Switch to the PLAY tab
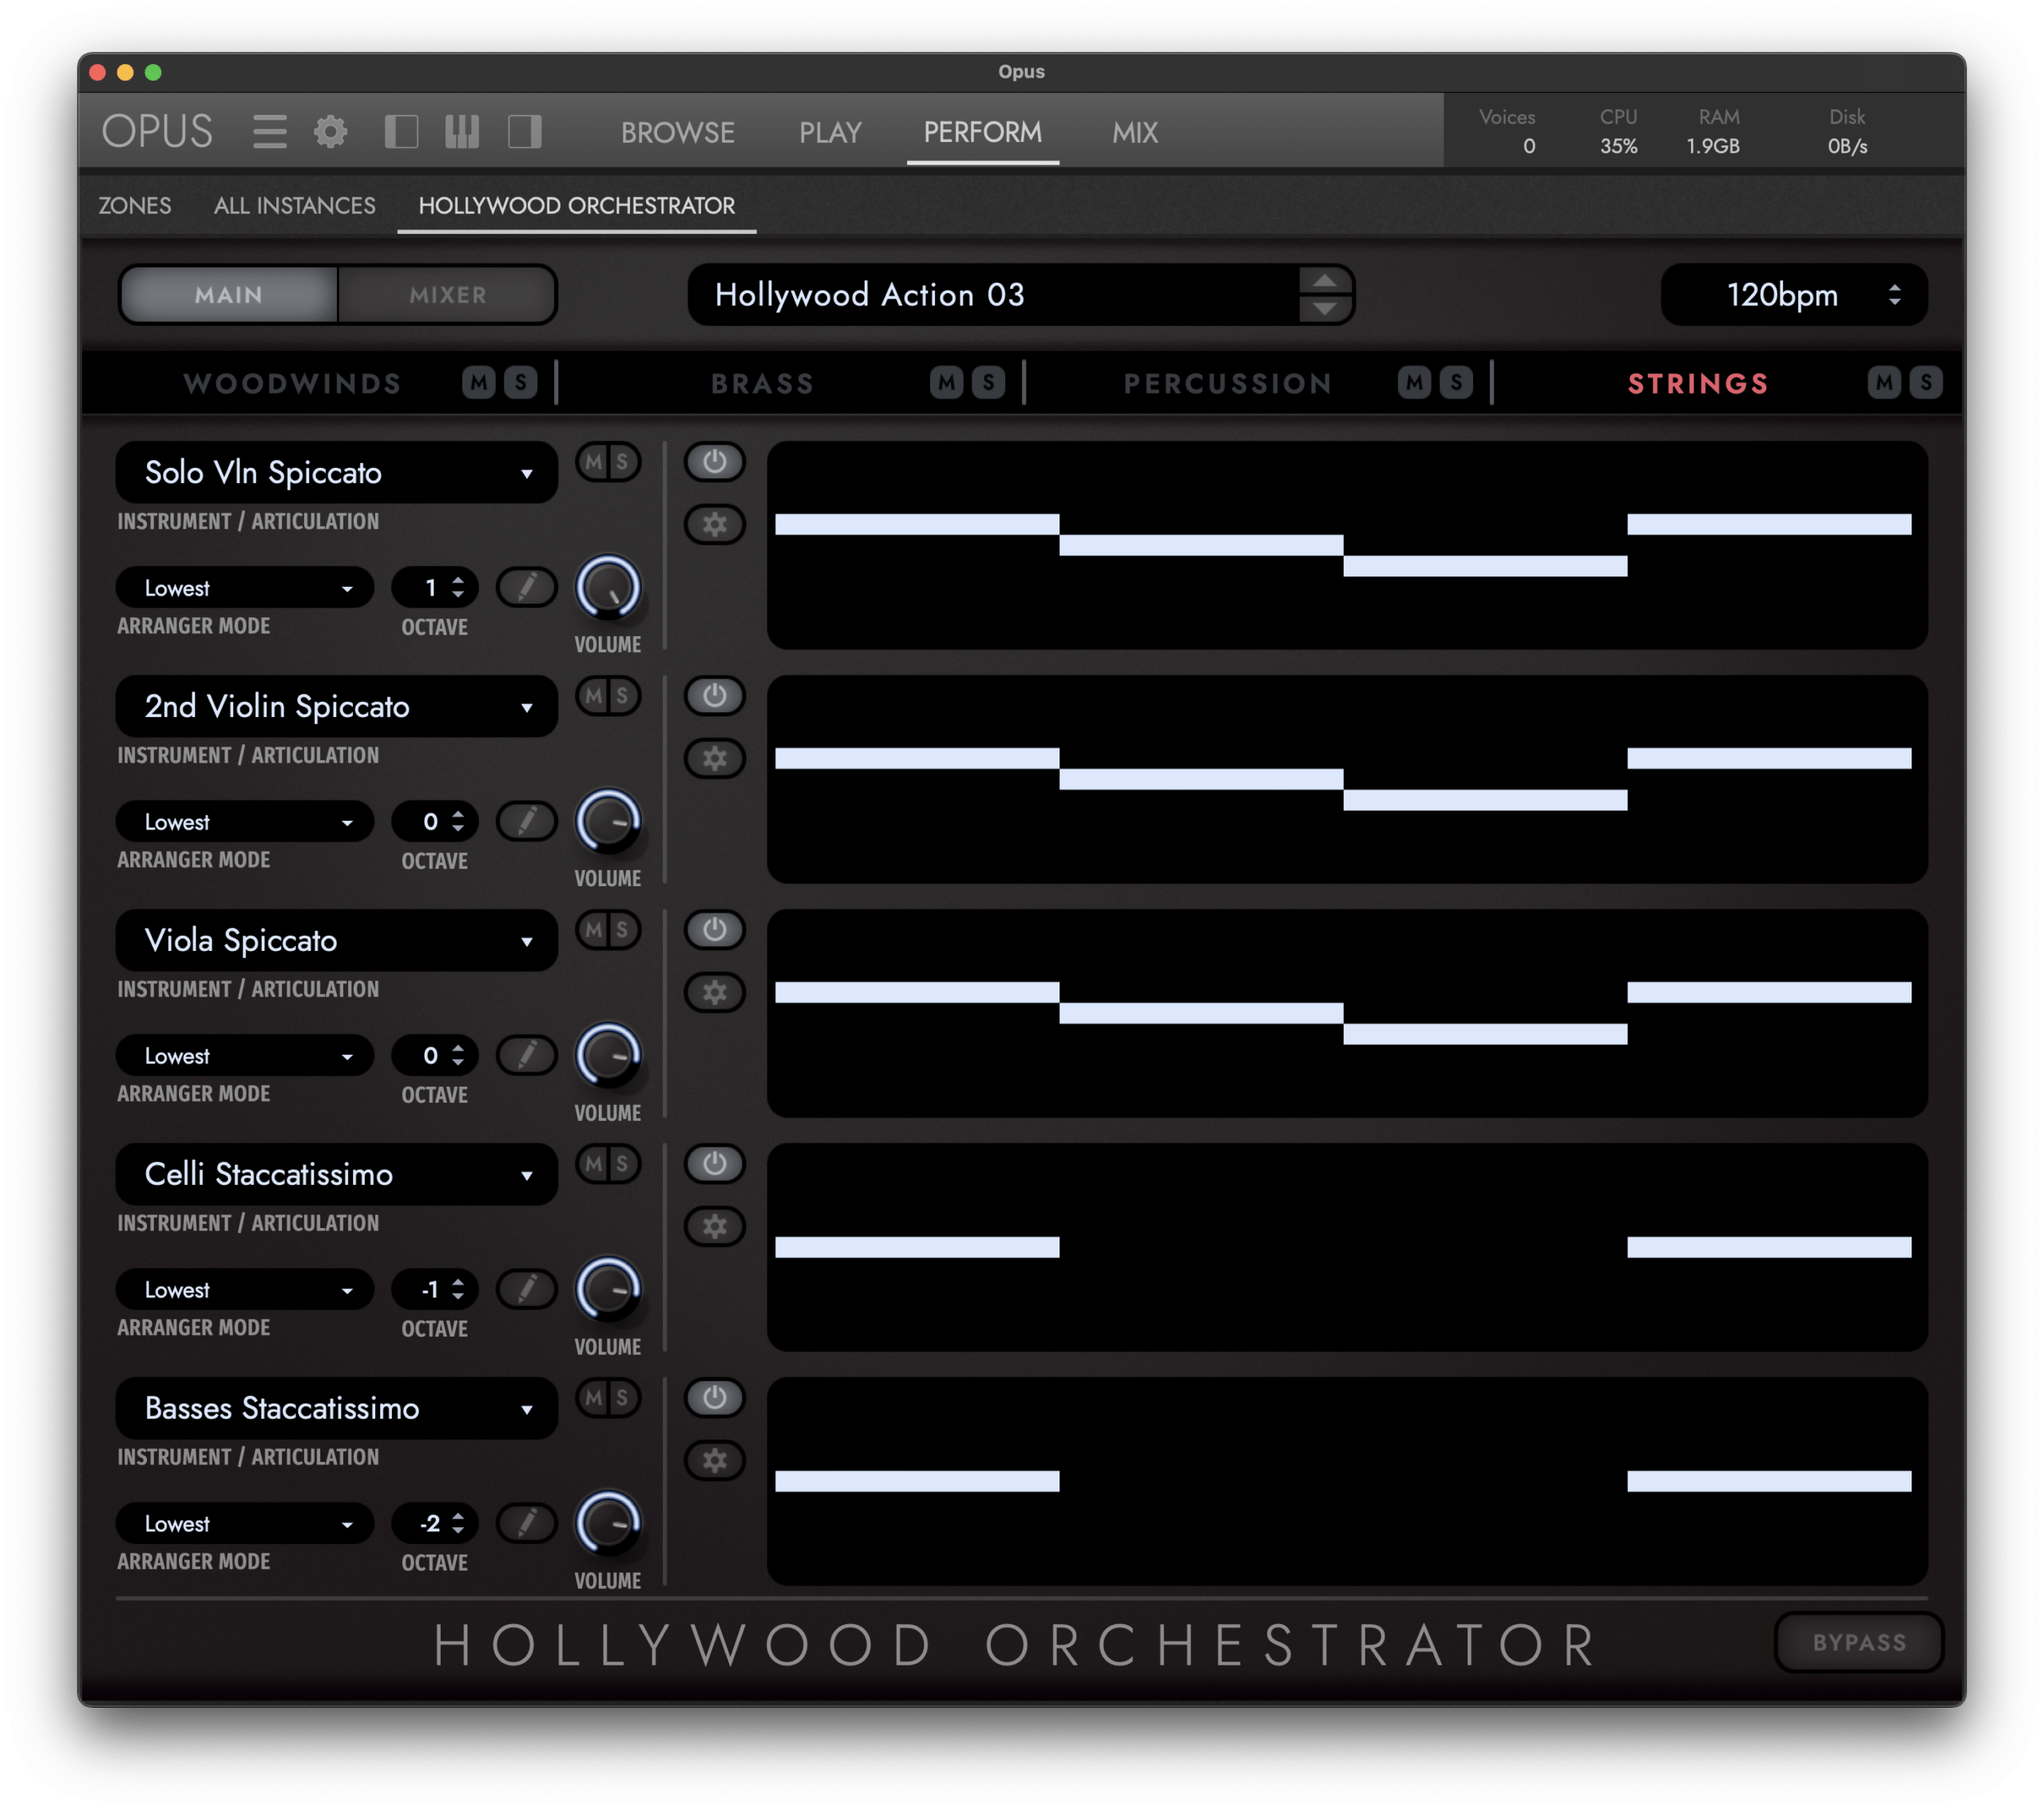2044x1810 pixels. (x=830, y=132)
